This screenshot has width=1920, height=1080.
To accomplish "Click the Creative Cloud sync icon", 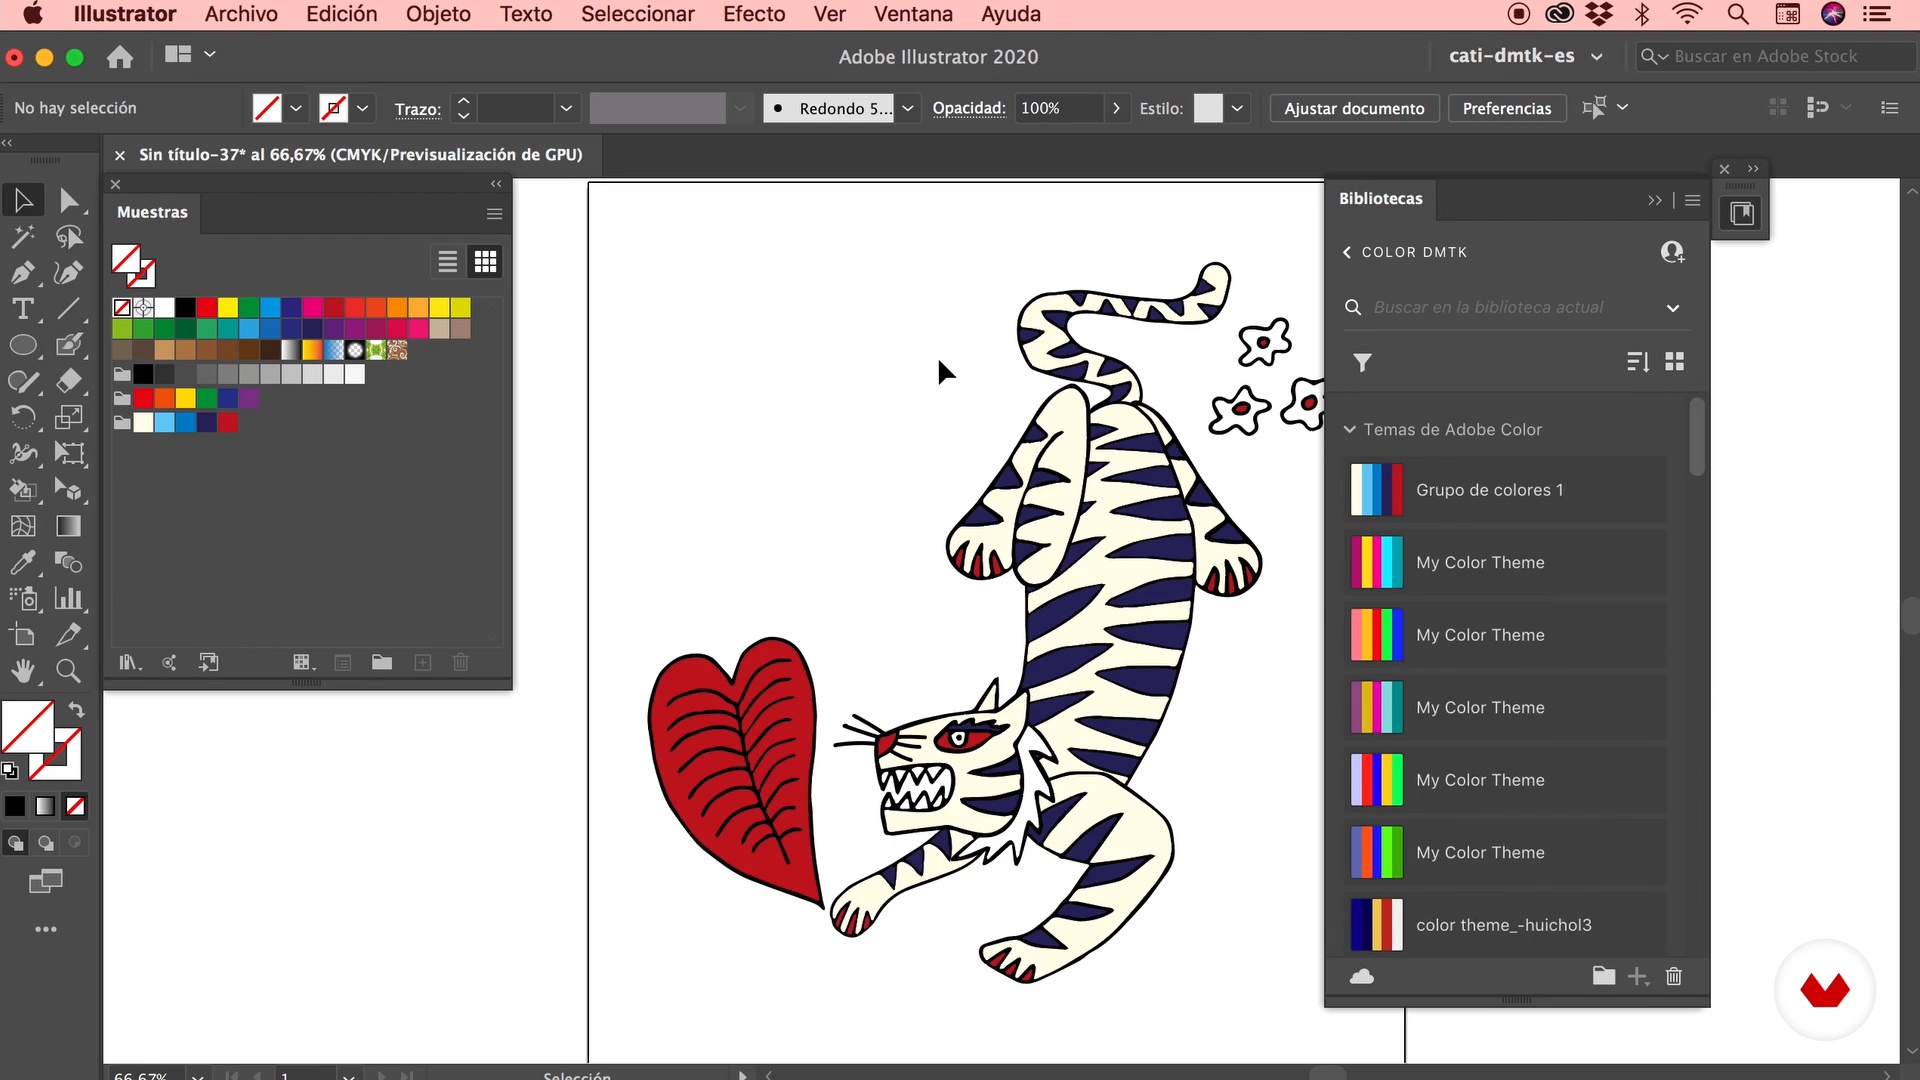I will (x=1362, y=976).
